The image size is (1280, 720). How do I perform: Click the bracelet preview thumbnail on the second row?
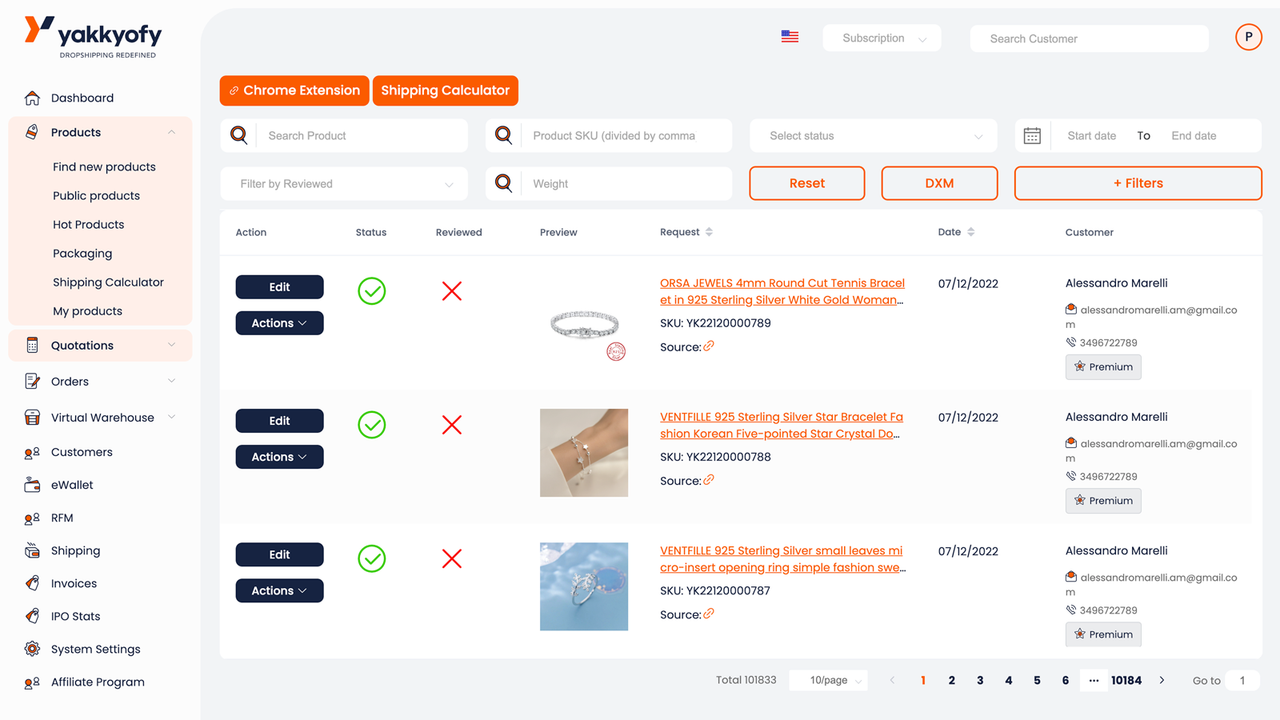tap(583, 453)
